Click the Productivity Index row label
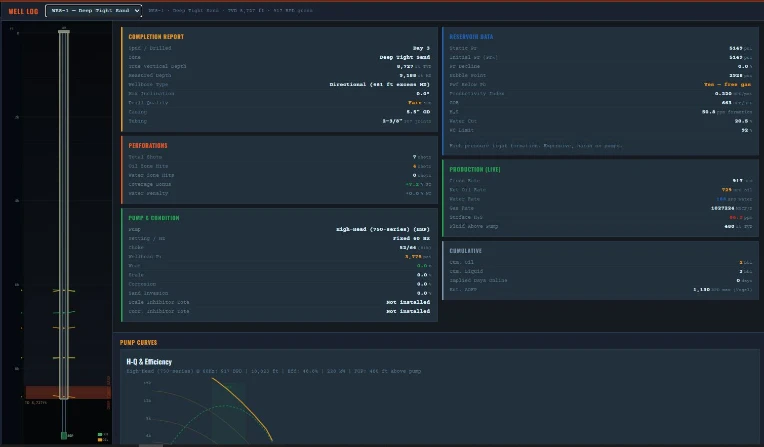This screenshot has height=447, width=764. tap(477, 94)
